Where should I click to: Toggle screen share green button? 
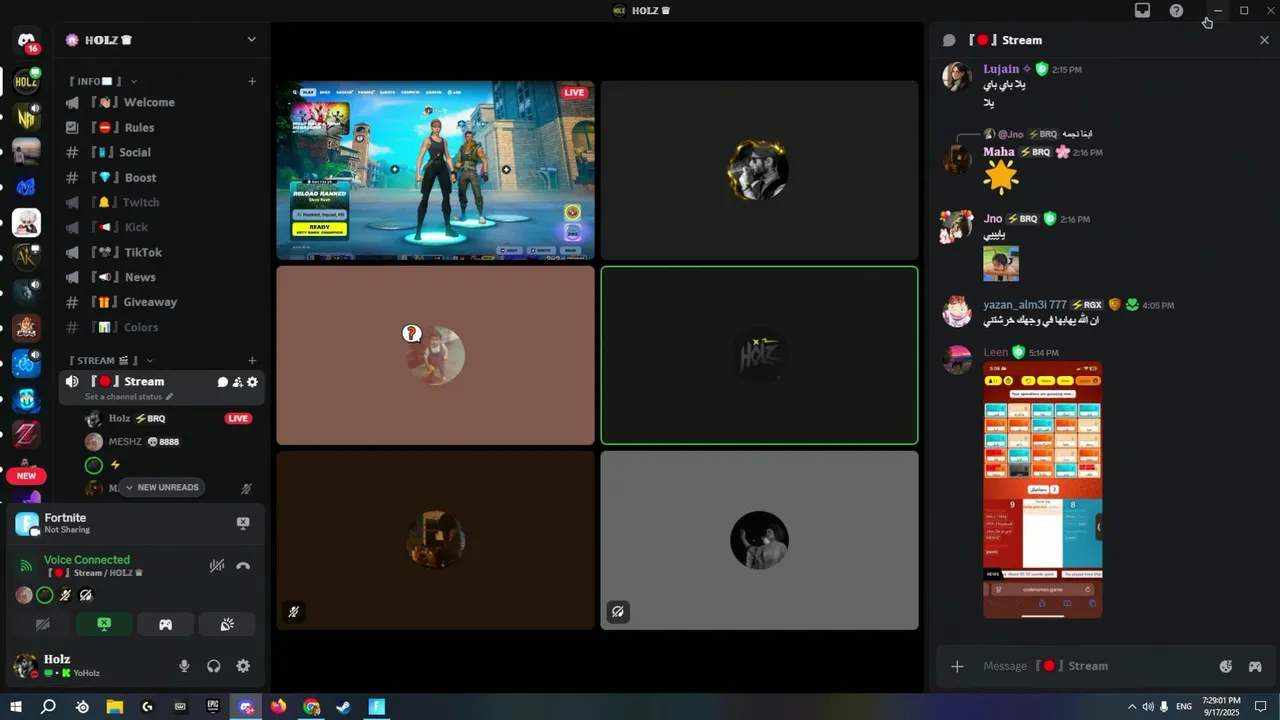click(x=104, y=625)
